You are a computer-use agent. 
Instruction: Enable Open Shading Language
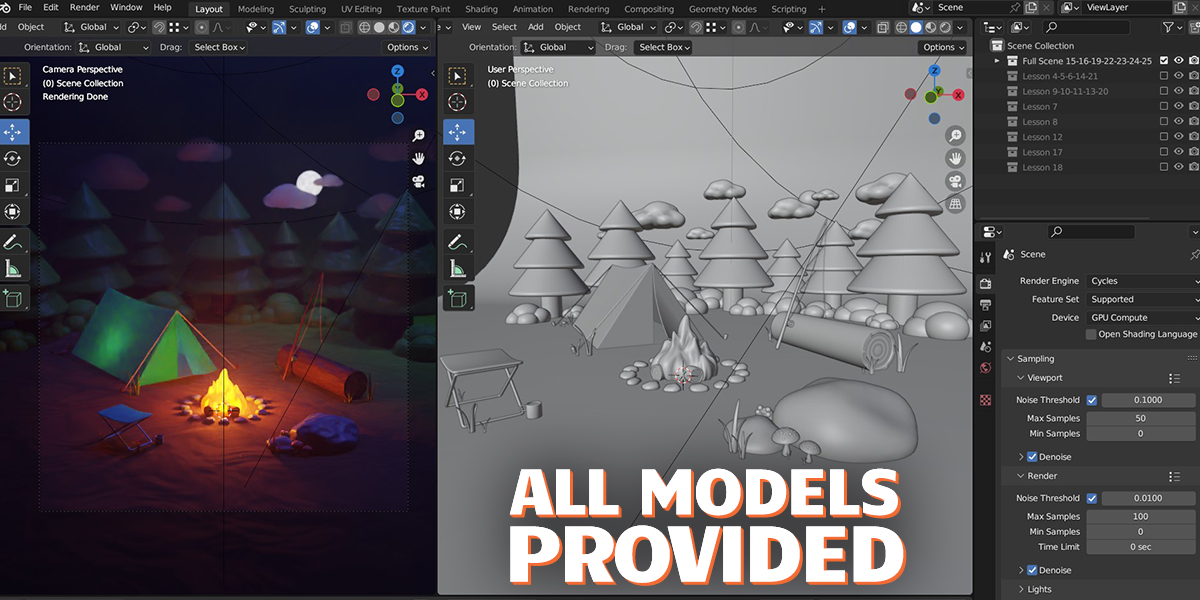1091,333
